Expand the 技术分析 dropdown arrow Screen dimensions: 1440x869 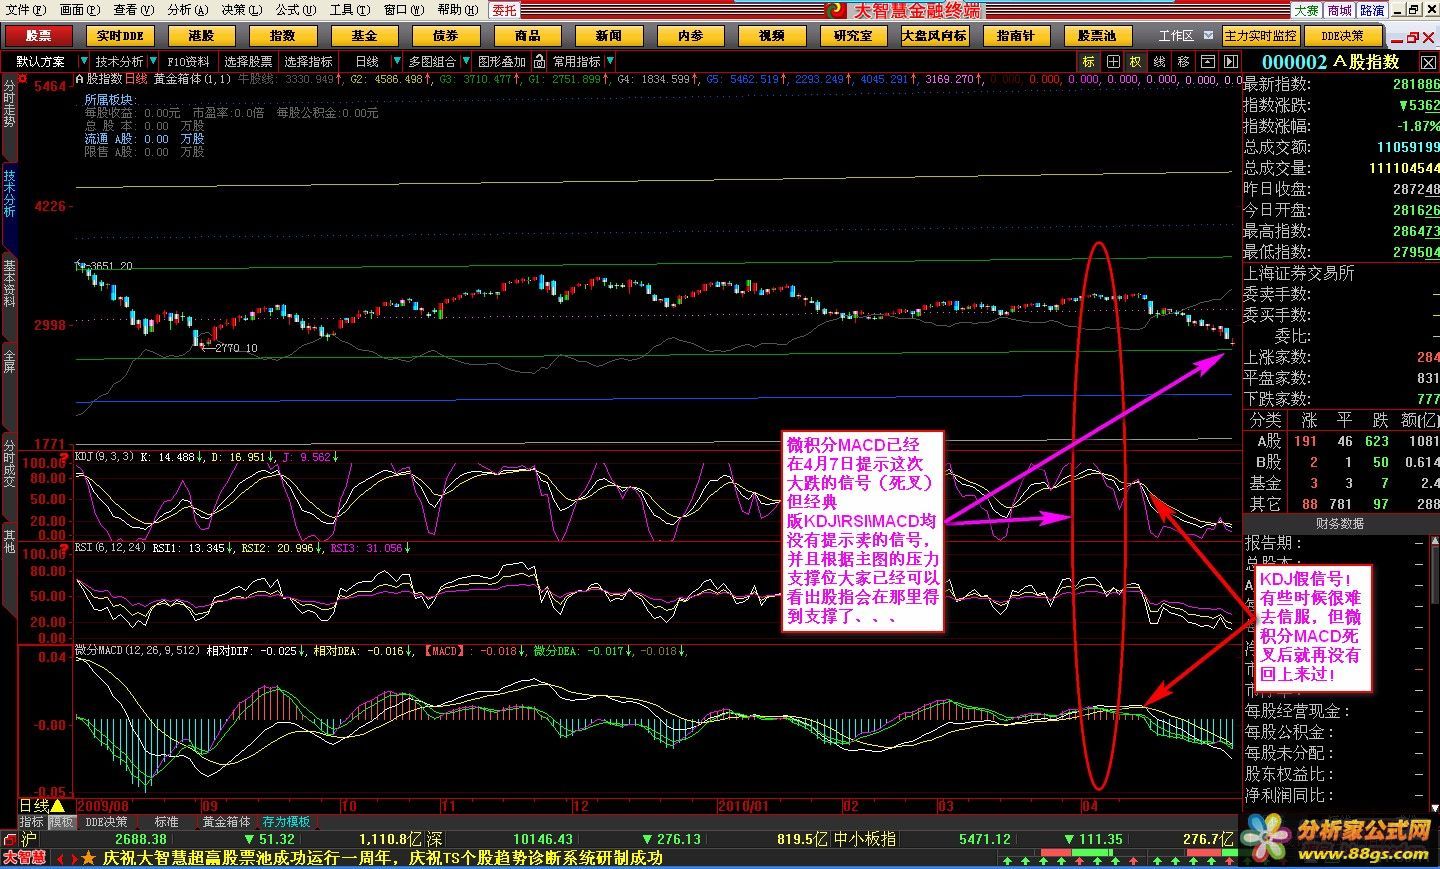coord(154,61)
